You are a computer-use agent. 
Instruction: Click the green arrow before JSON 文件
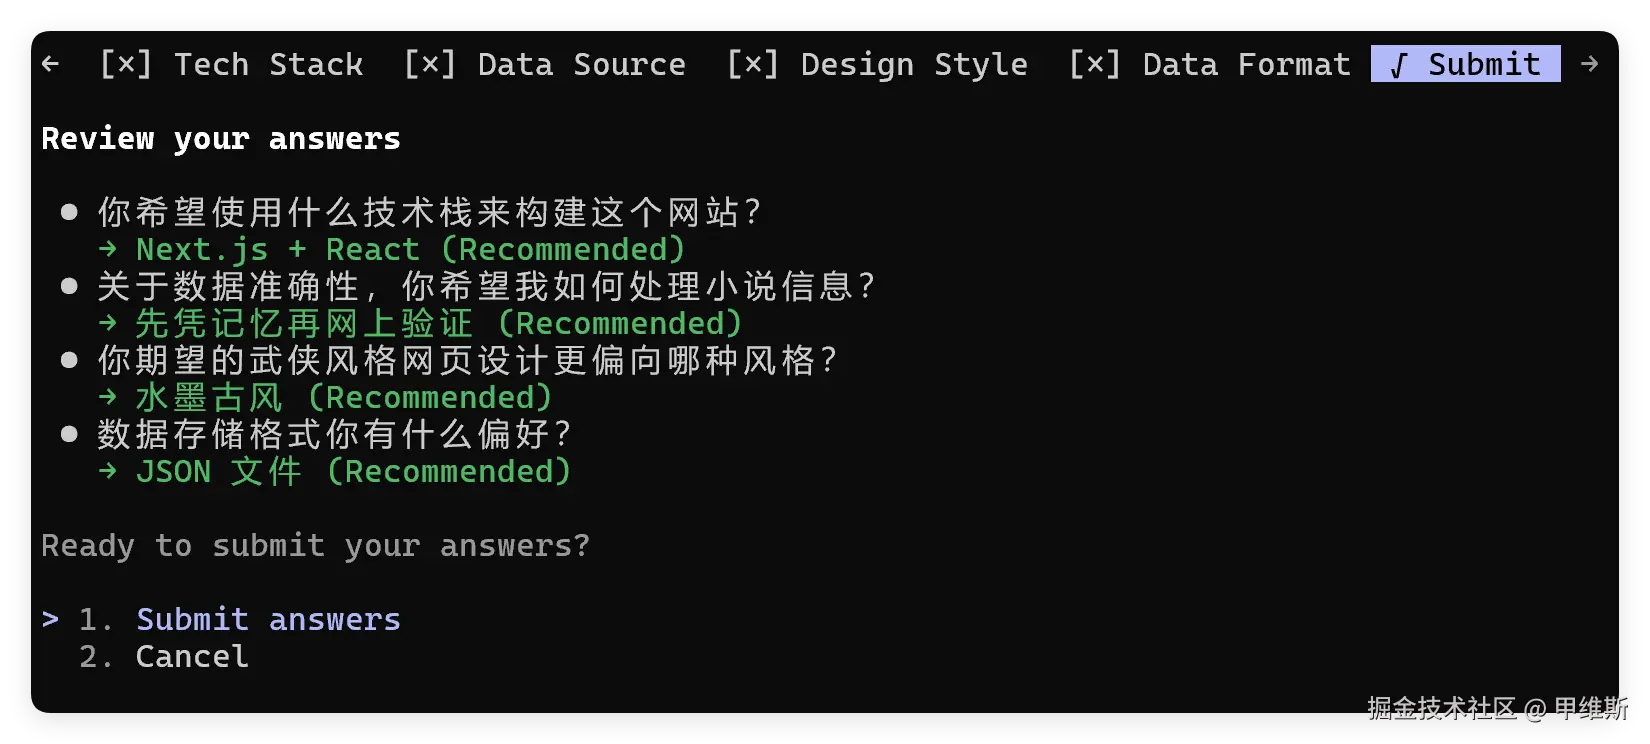(x=108, y=472)
